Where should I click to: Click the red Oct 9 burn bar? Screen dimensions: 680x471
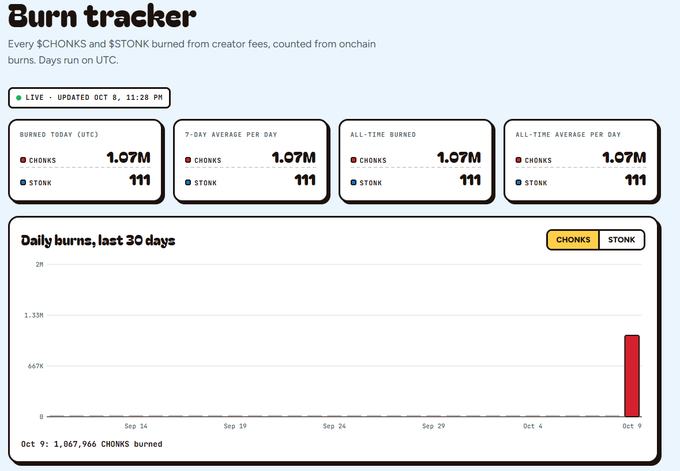[631, 376]
